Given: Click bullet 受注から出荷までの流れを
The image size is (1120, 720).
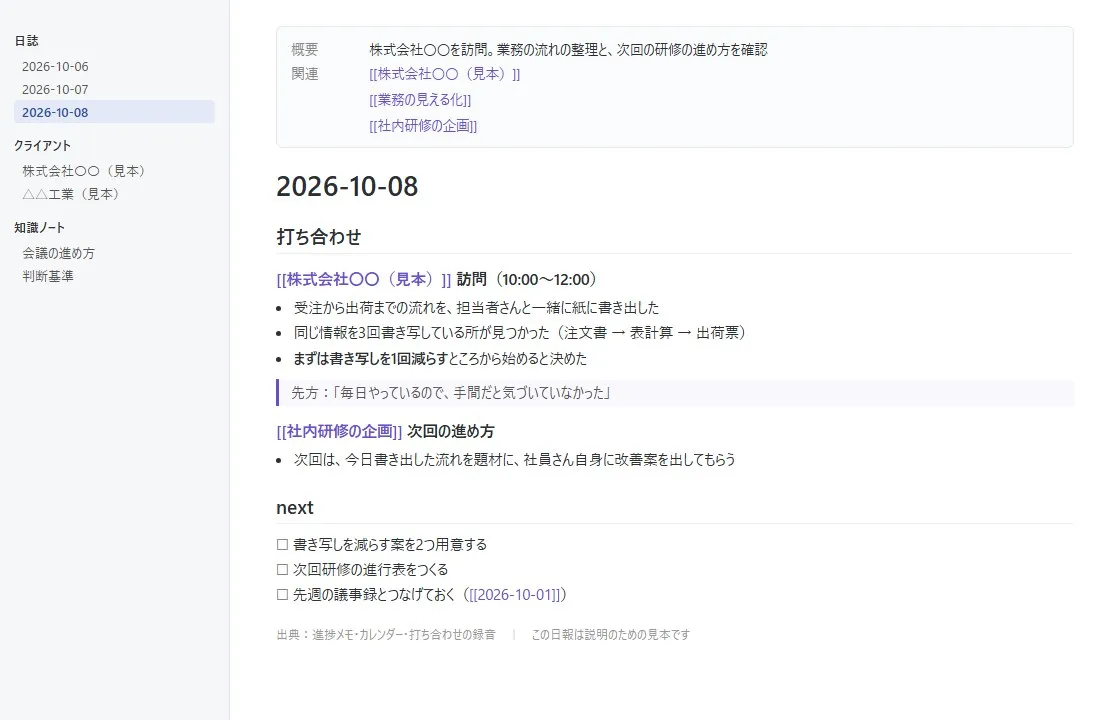Looking at the screenshot, I should coord(476,308).
